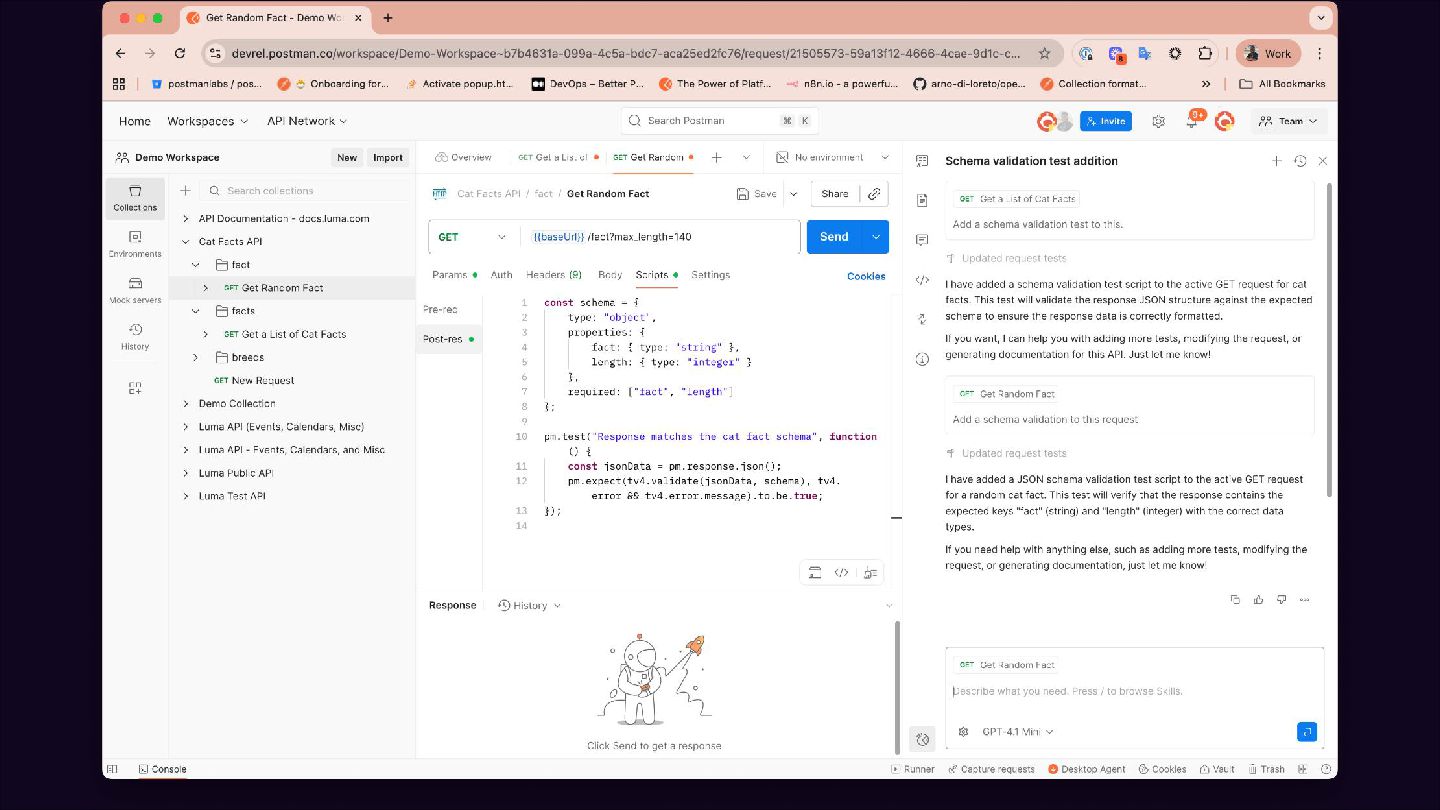
Task: Reload the browser page
Action: point(180,54)
